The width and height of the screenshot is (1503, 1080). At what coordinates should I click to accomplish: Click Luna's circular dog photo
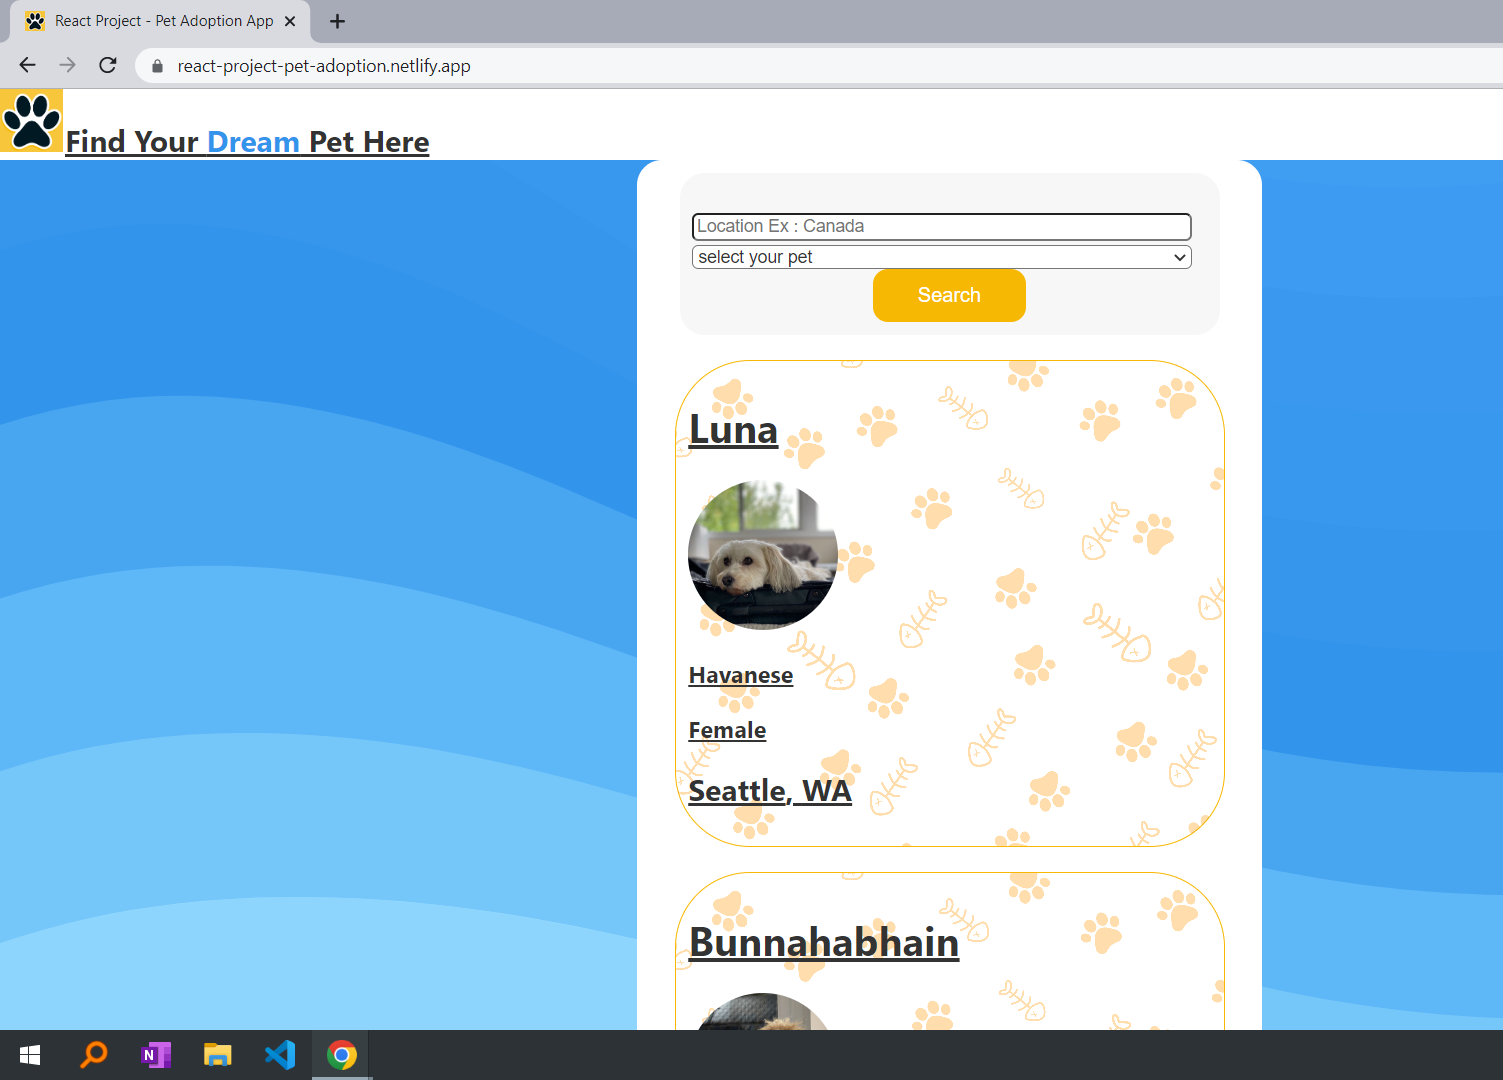763,555
